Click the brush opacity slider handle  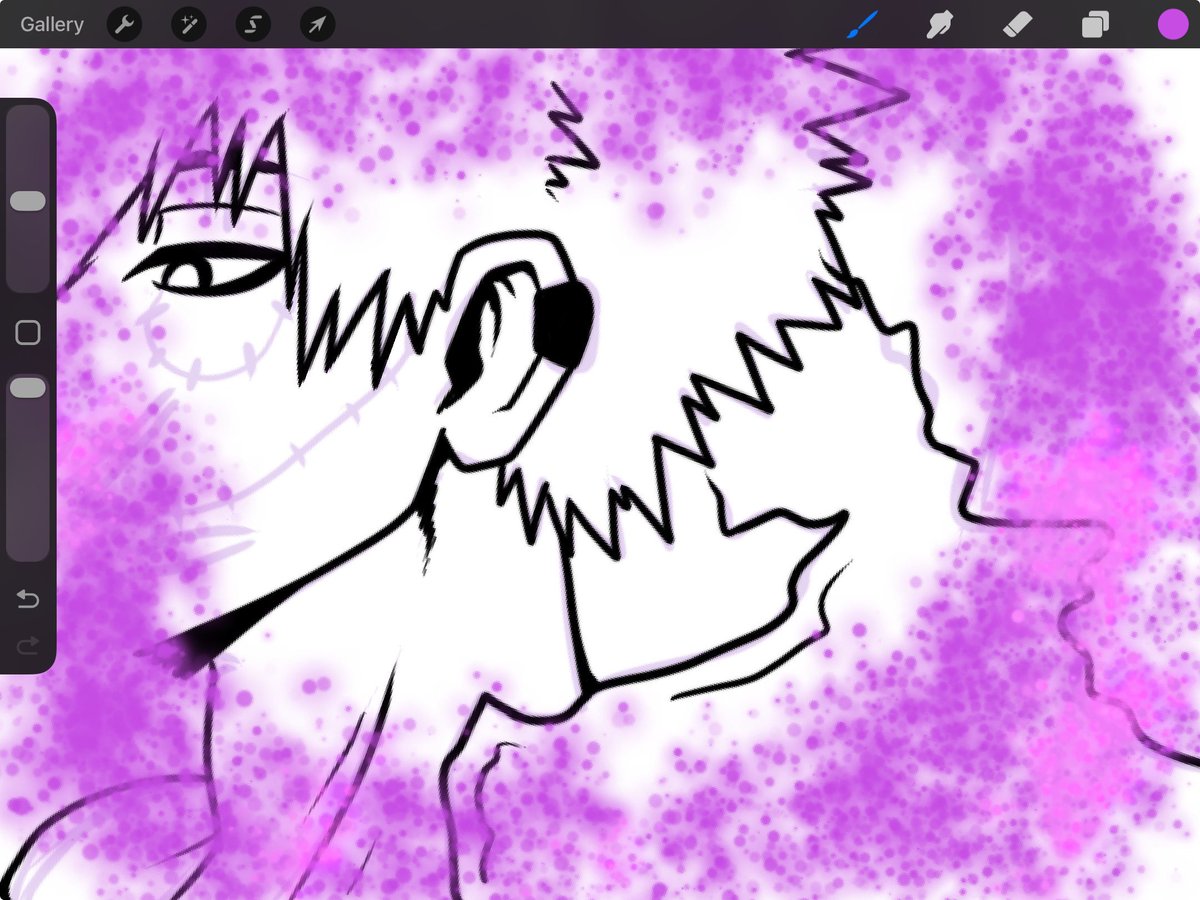[x=28, y=387]
